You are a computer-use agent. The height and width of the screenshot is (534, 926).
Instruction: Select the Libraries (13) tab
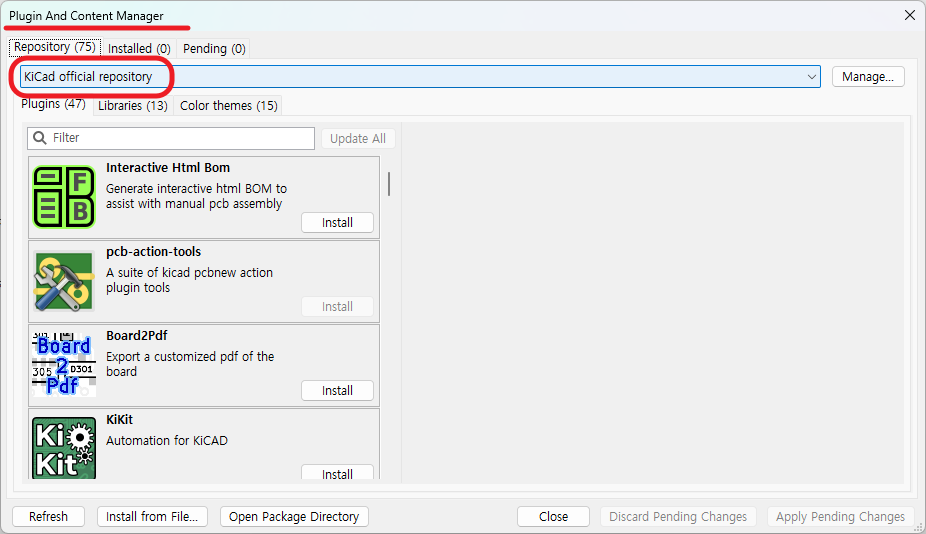133,106
